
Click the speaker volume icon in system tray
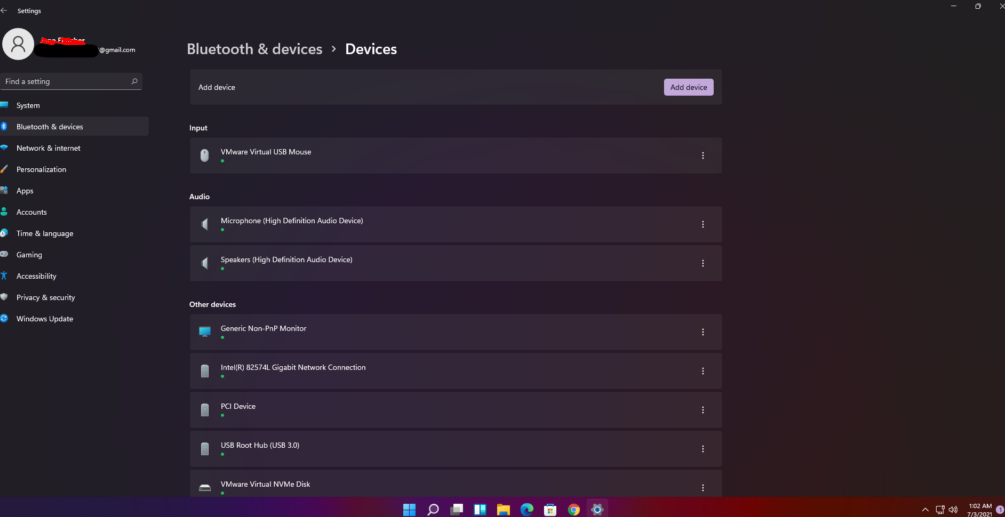point(952,509)
